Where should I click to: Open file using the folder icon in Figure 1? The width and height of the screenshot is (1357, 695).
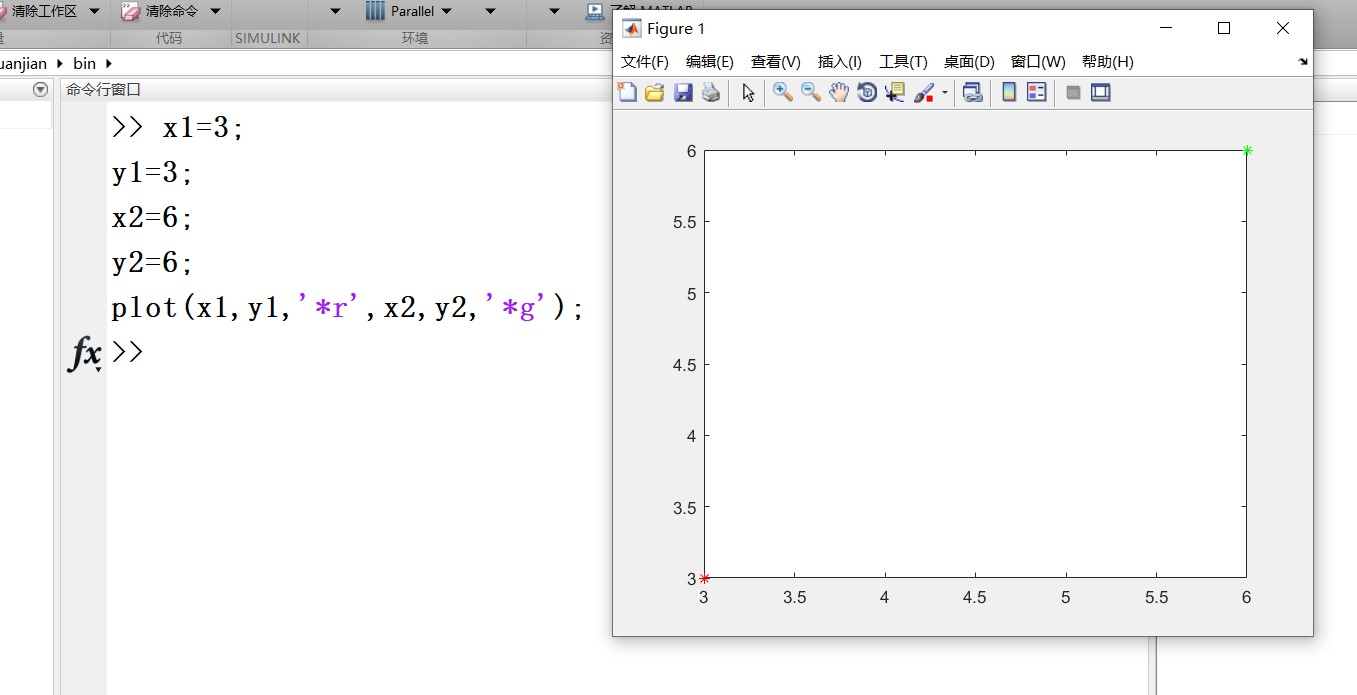point(655,93)
